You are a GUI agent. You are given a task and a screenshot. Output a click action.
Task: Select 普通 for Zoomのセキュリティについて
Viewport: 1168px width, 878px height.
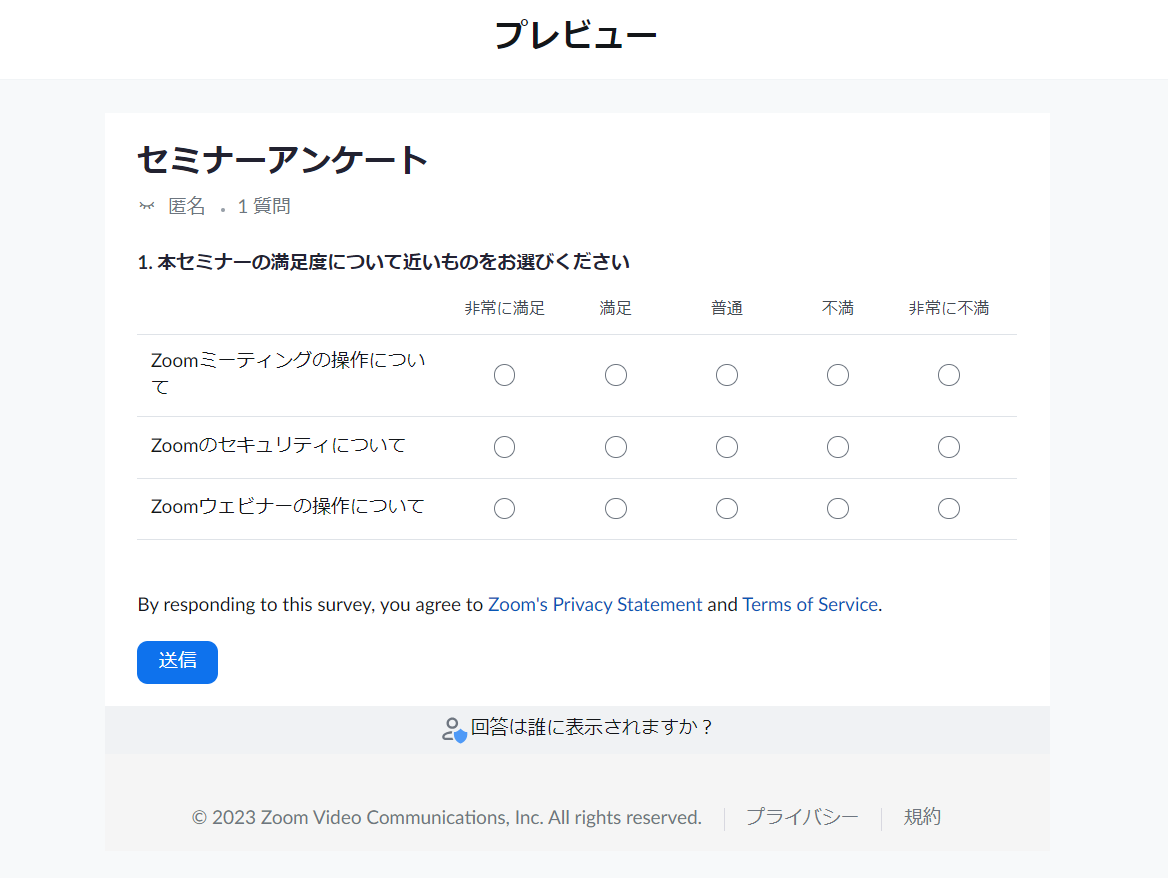coord(726,447)
